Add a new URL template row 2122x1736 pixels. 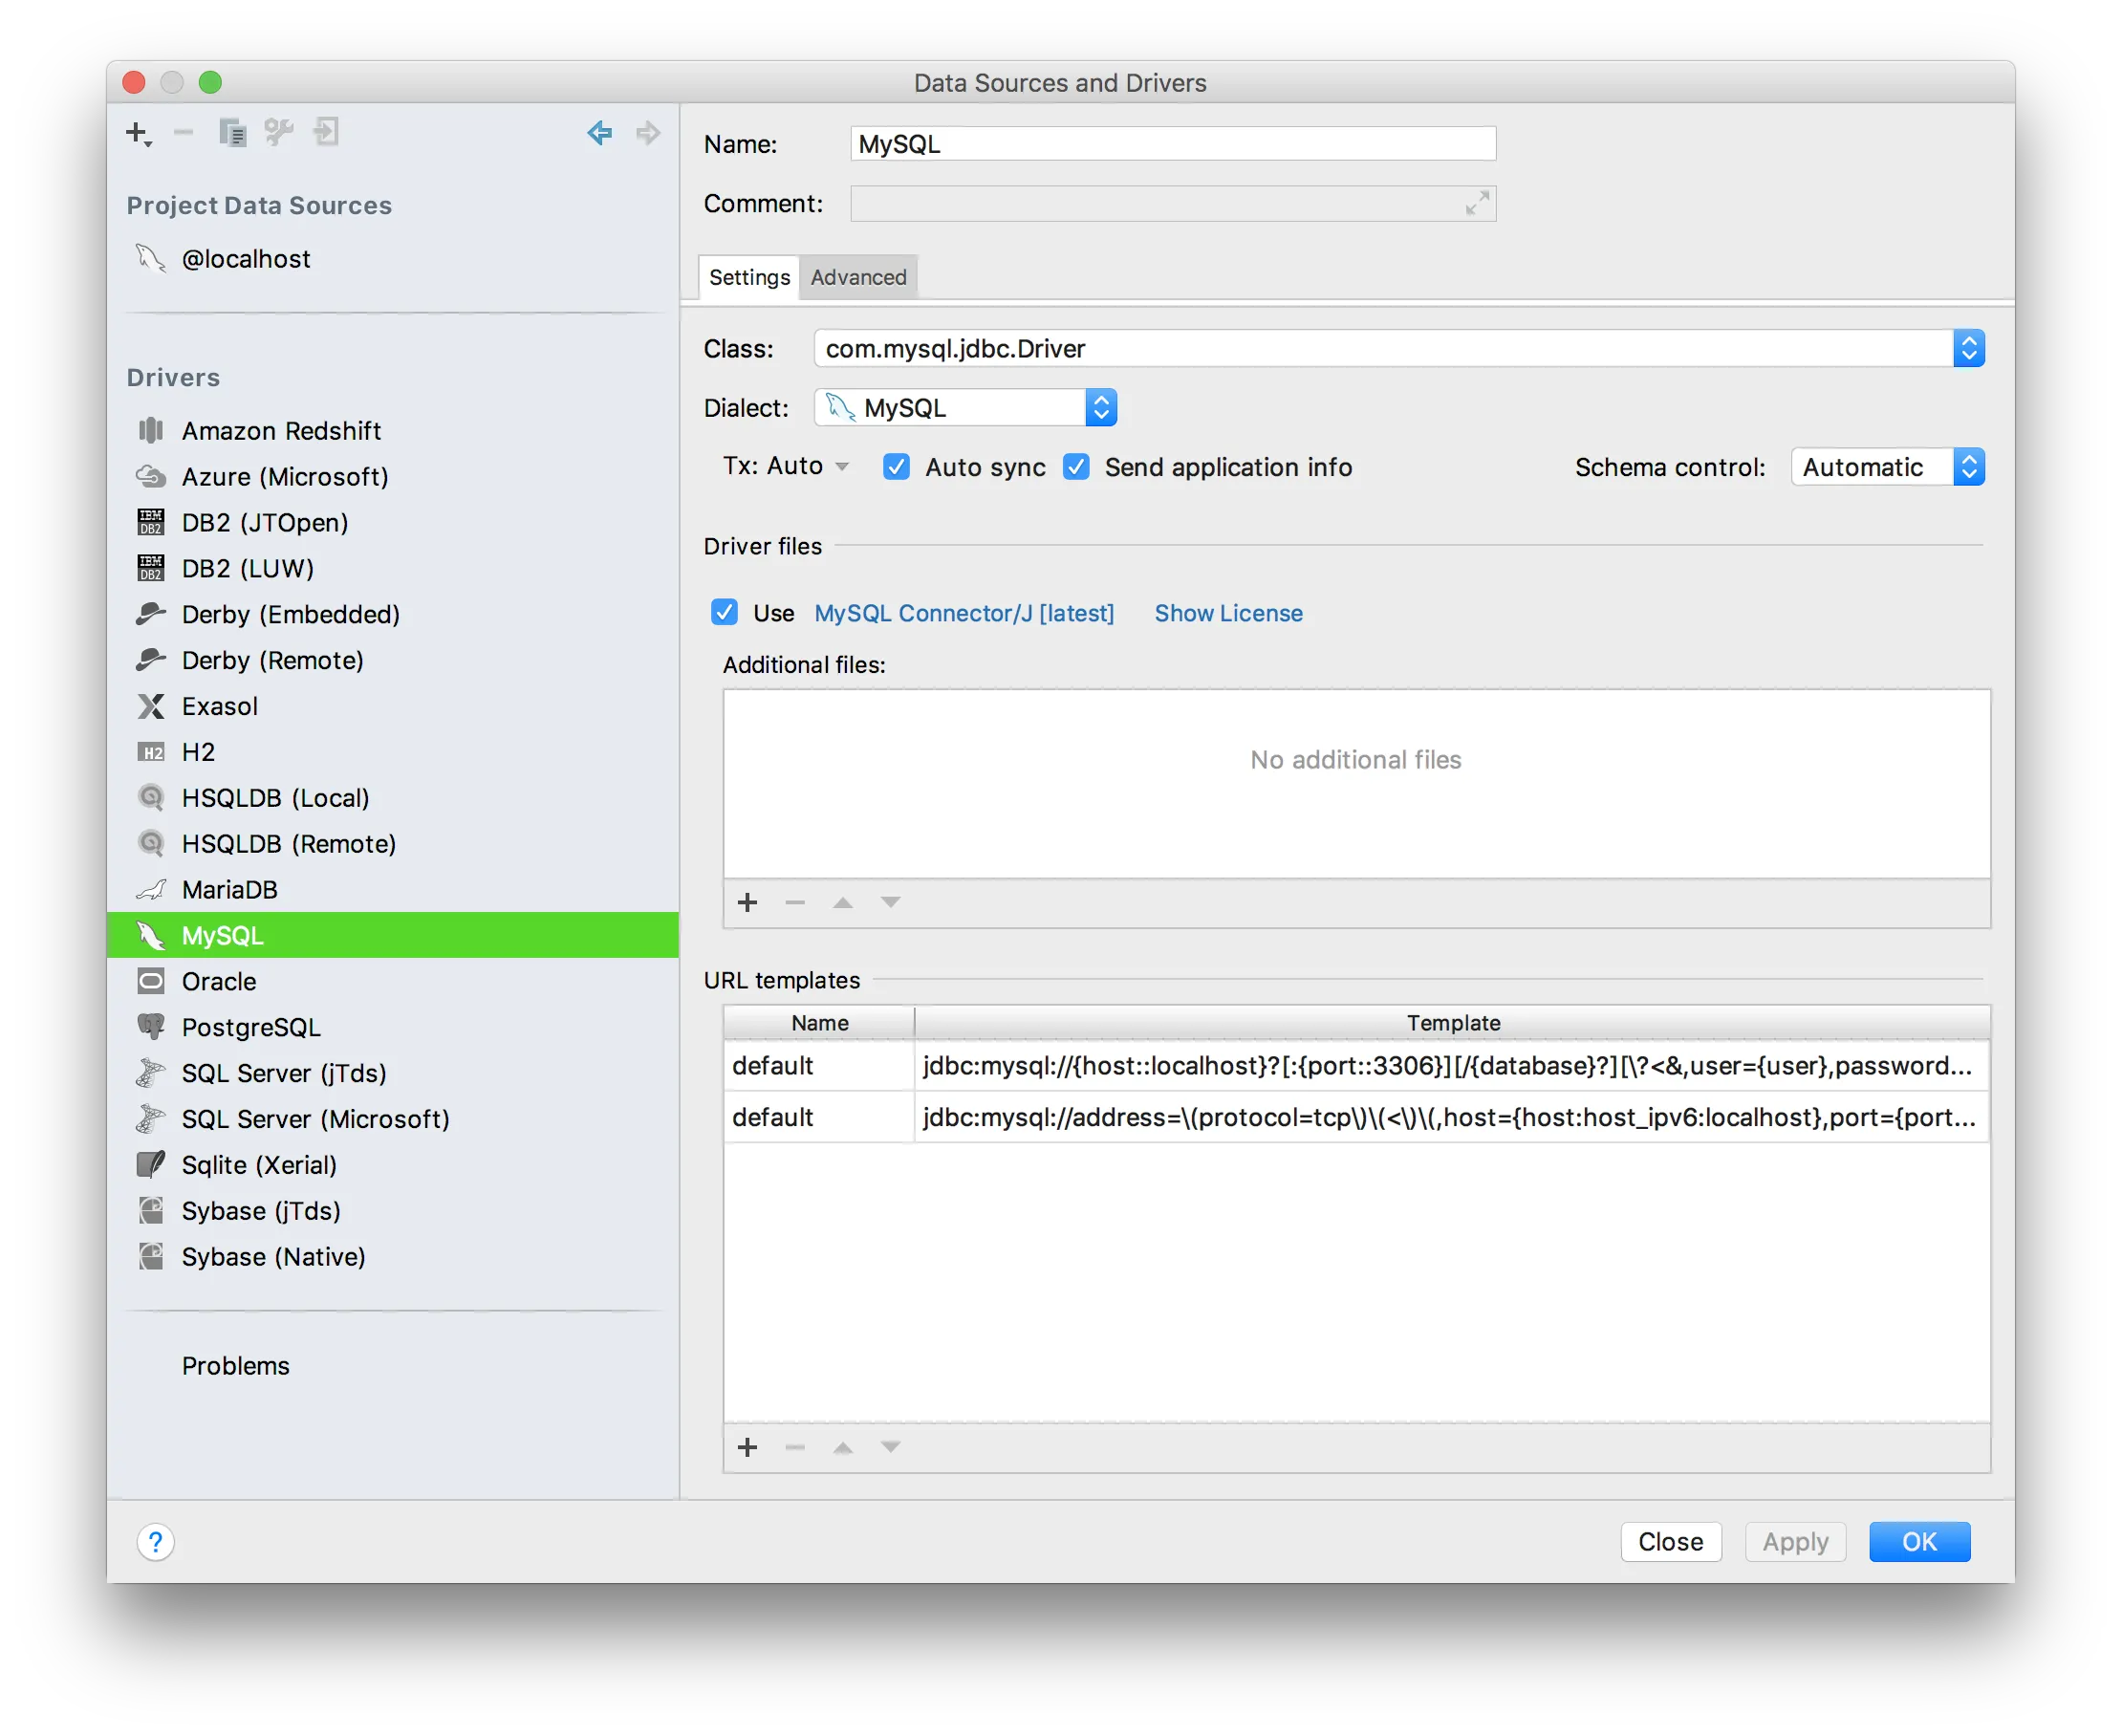point(747,1447)
